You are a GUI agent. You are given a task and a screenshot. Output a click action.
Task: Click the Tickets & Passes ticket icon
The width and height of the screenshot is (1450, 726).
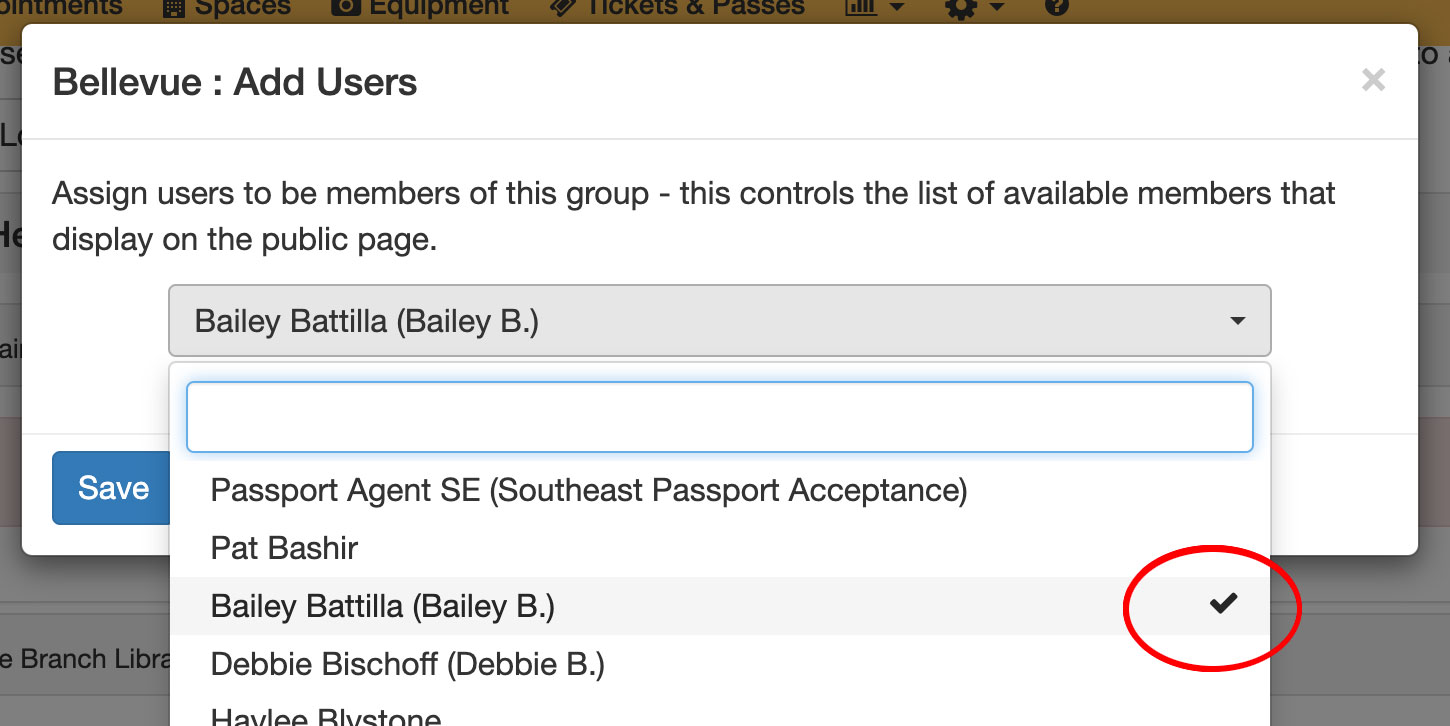(x=563, y=7)
